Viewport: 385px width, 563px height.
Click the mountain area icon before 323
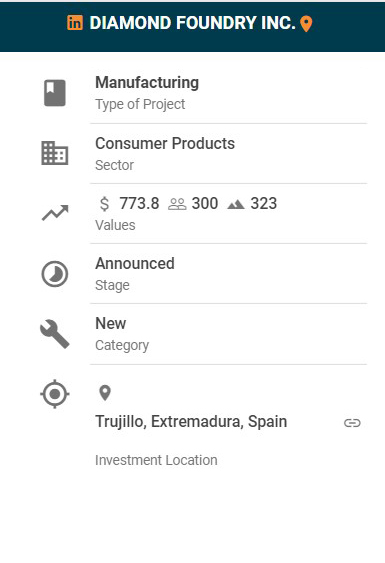click(x=236, y=205)
